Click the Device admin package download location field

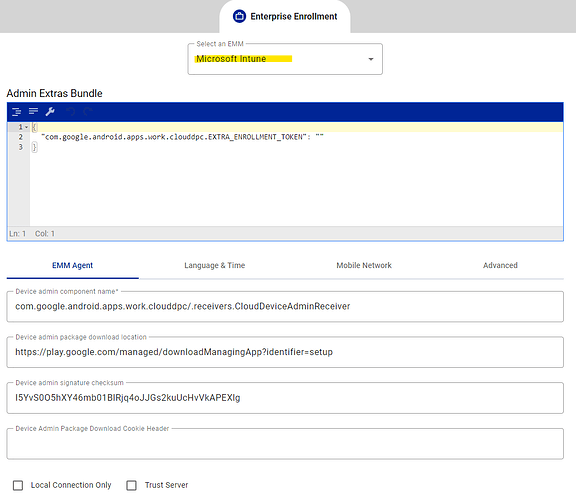coord(285,352)
